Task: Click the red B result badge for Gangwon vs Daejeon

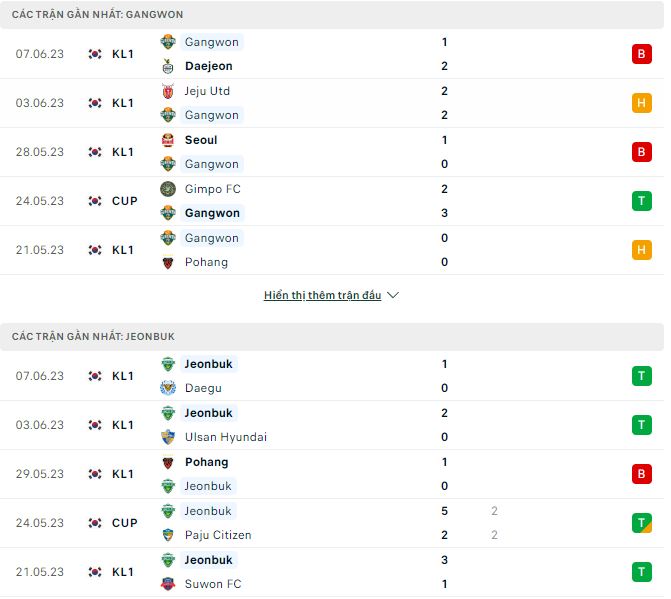Action: [641, 54]
